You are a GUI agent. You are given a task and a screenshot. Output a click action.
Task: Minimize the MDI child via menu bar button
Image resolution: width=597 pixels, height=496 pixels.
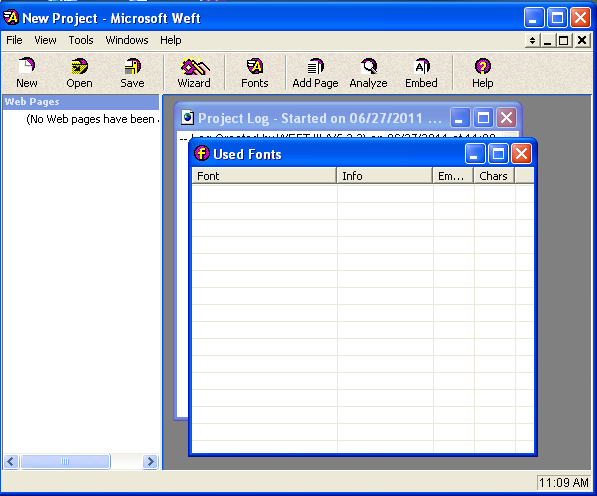point(548,40)
